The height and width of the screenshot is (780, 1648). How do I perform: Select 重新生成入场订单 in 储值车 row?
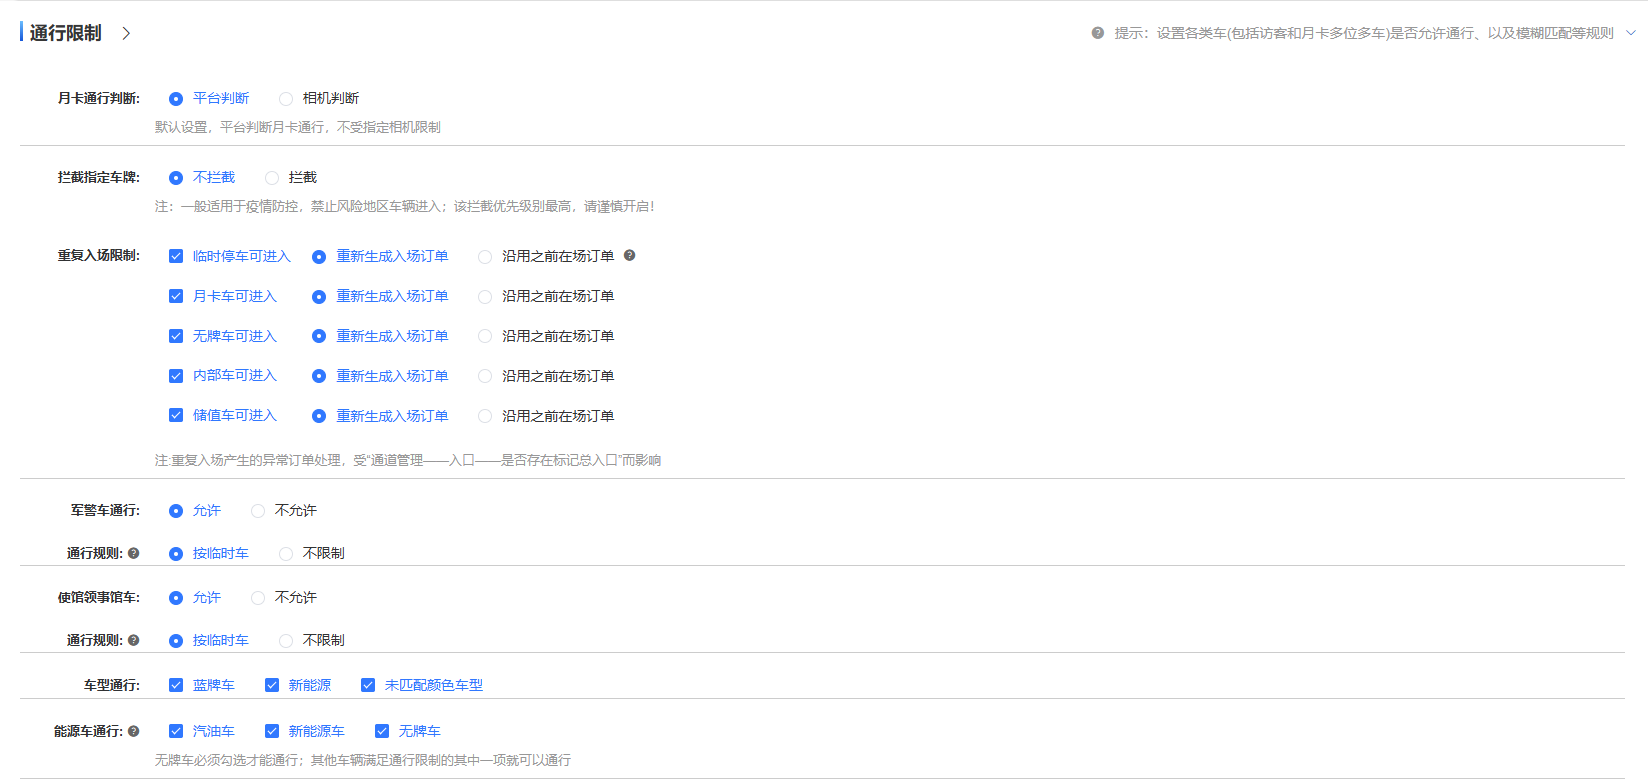point(319,416)
